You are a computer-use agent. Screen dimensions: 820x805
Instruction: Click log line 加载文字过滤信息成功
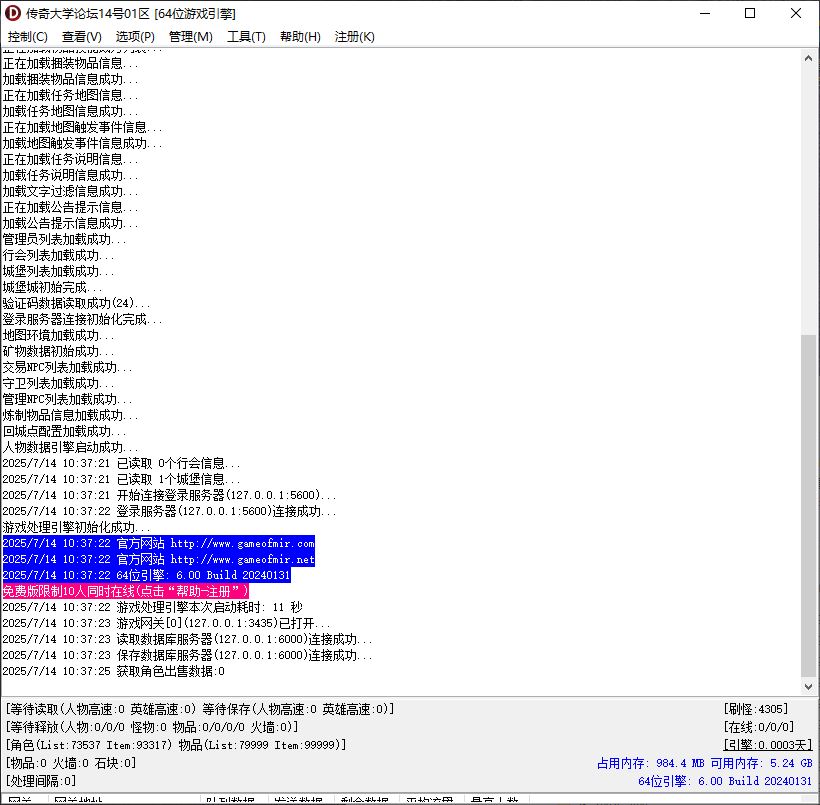coord(71,191)
